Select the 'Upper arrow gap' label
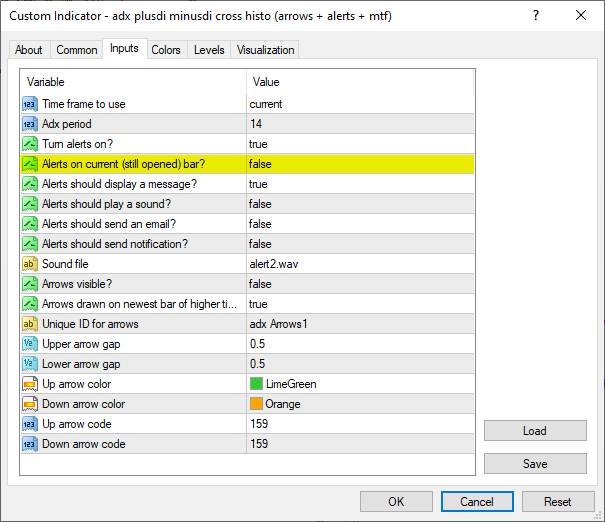This screenshot has width=605, height=522. point(81,344)
